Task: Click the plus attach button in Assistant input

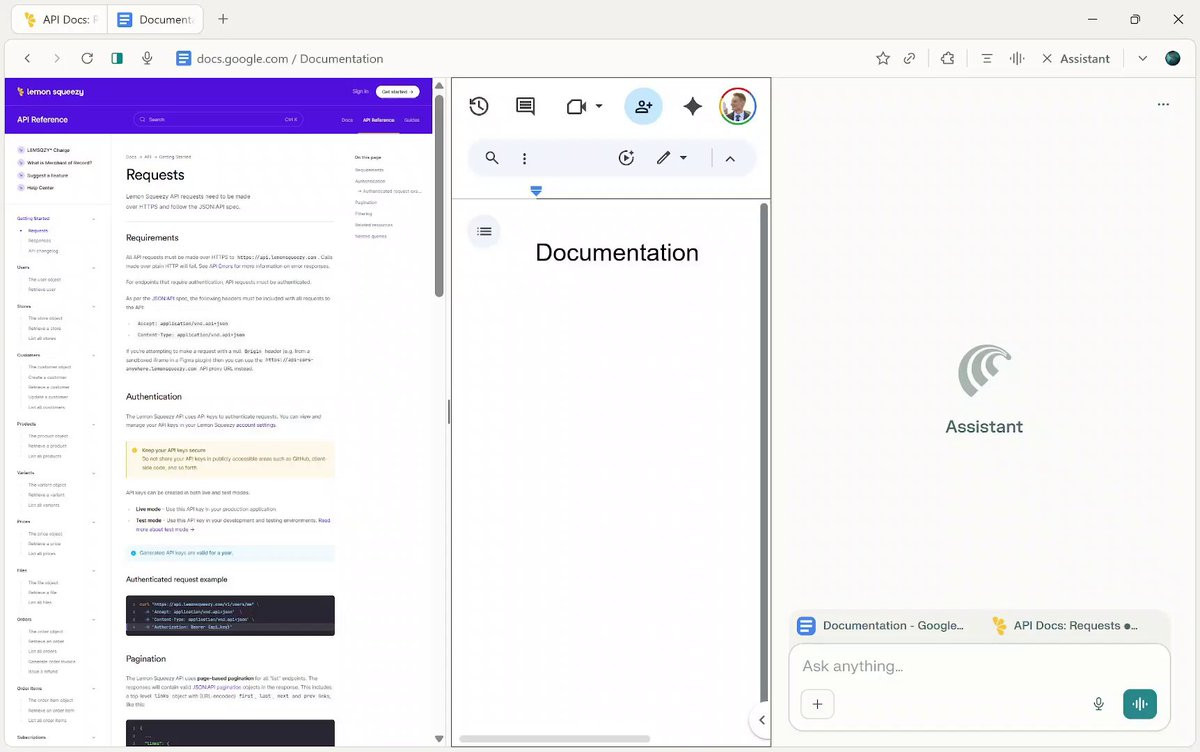Action: click(817, 704)
